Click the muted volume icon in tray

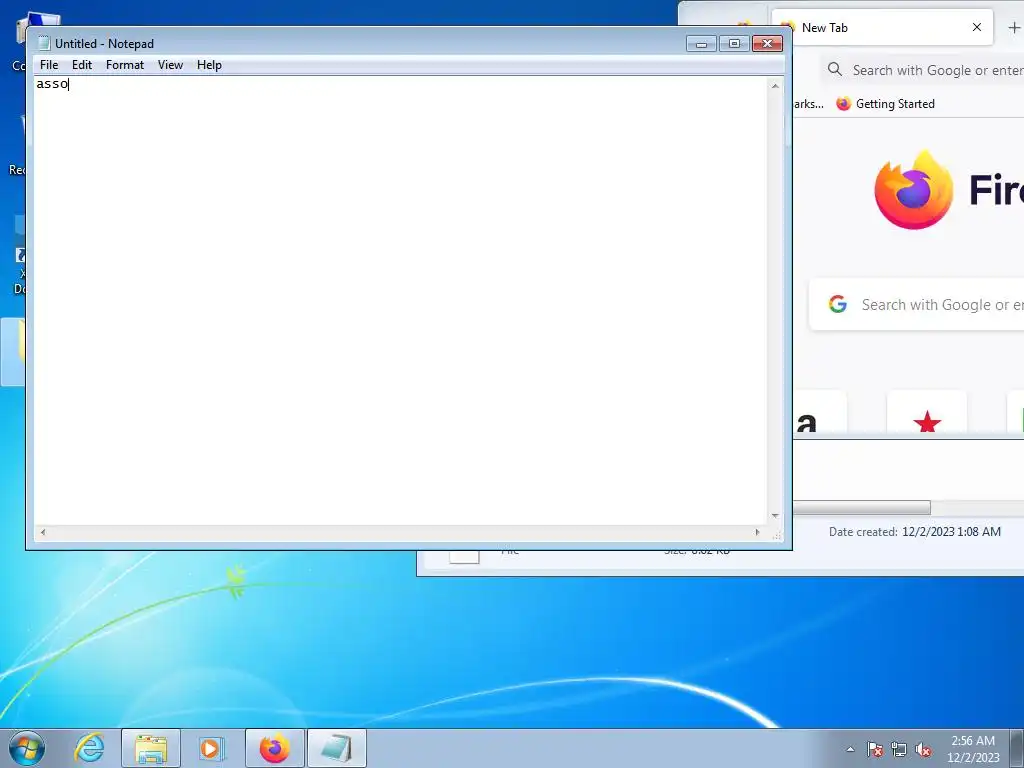(923, 749)
